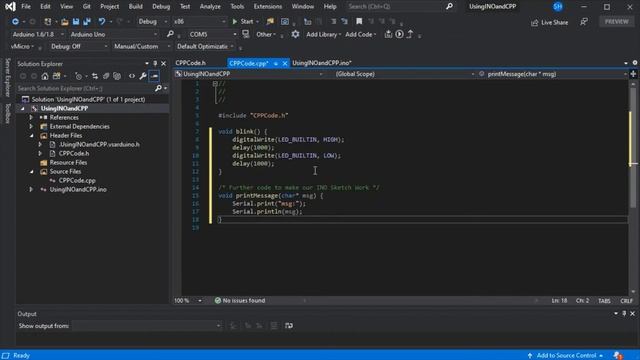
Task: Click the Open File folder icon
Action: (x=64, y=21)
